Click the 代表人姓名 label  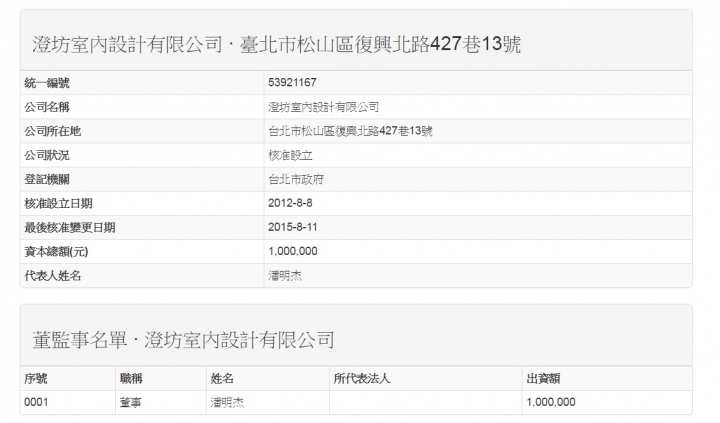52,276
